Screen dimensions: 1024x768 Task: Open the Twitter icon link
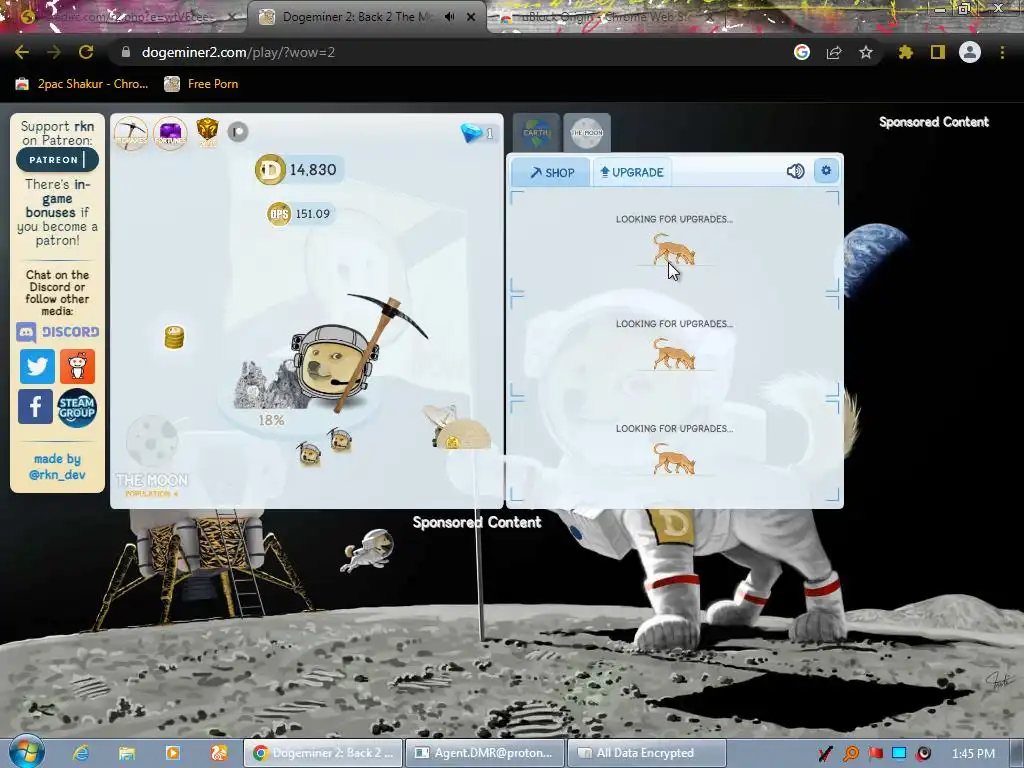coord(37,366)
